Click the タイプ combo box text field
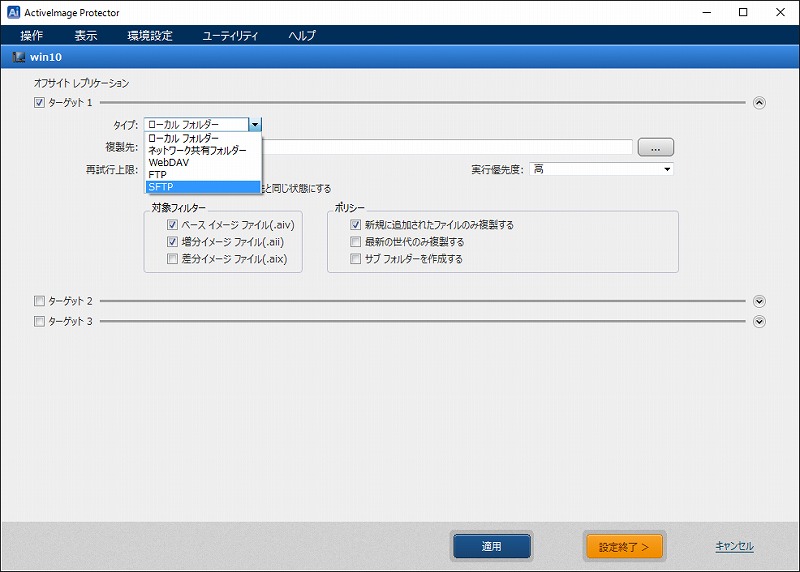 (x=196, y=125)
